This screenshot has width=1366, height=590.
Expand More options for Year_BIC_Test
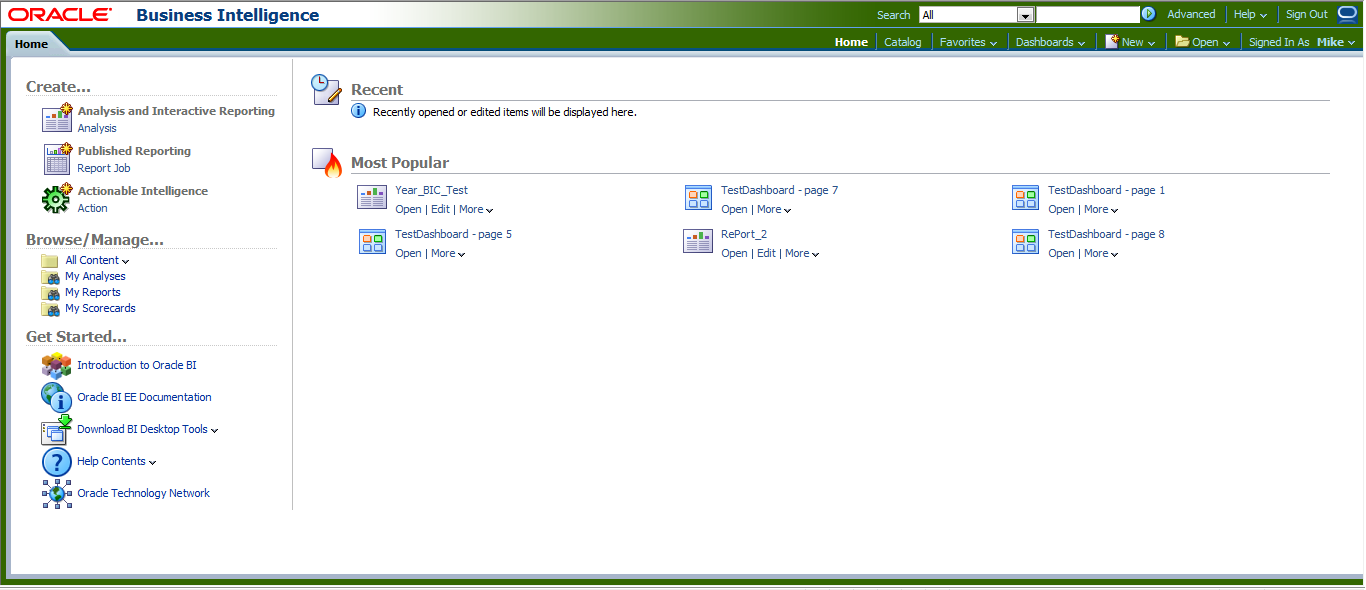pyautogui.click(x=476, y=209)
